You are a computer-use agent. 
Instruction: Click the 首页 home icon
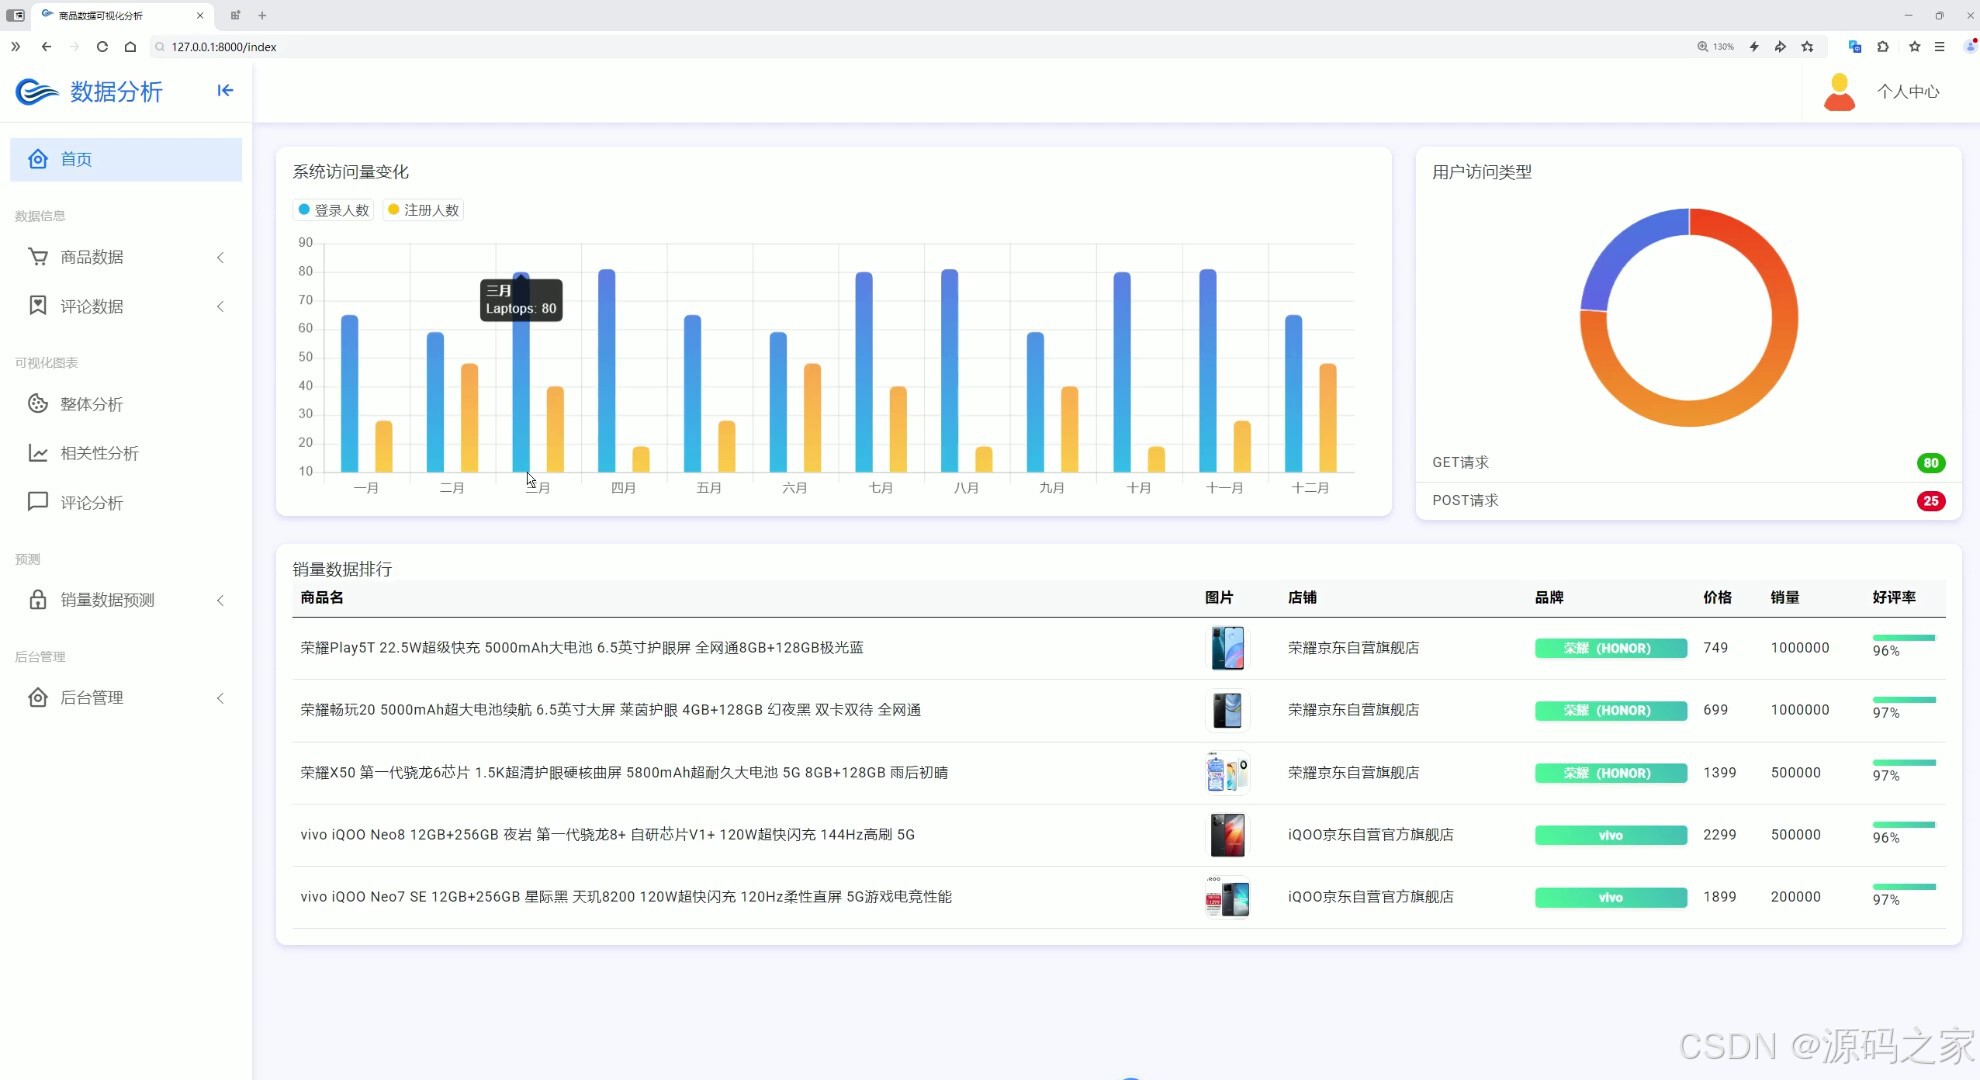[38, 159]
